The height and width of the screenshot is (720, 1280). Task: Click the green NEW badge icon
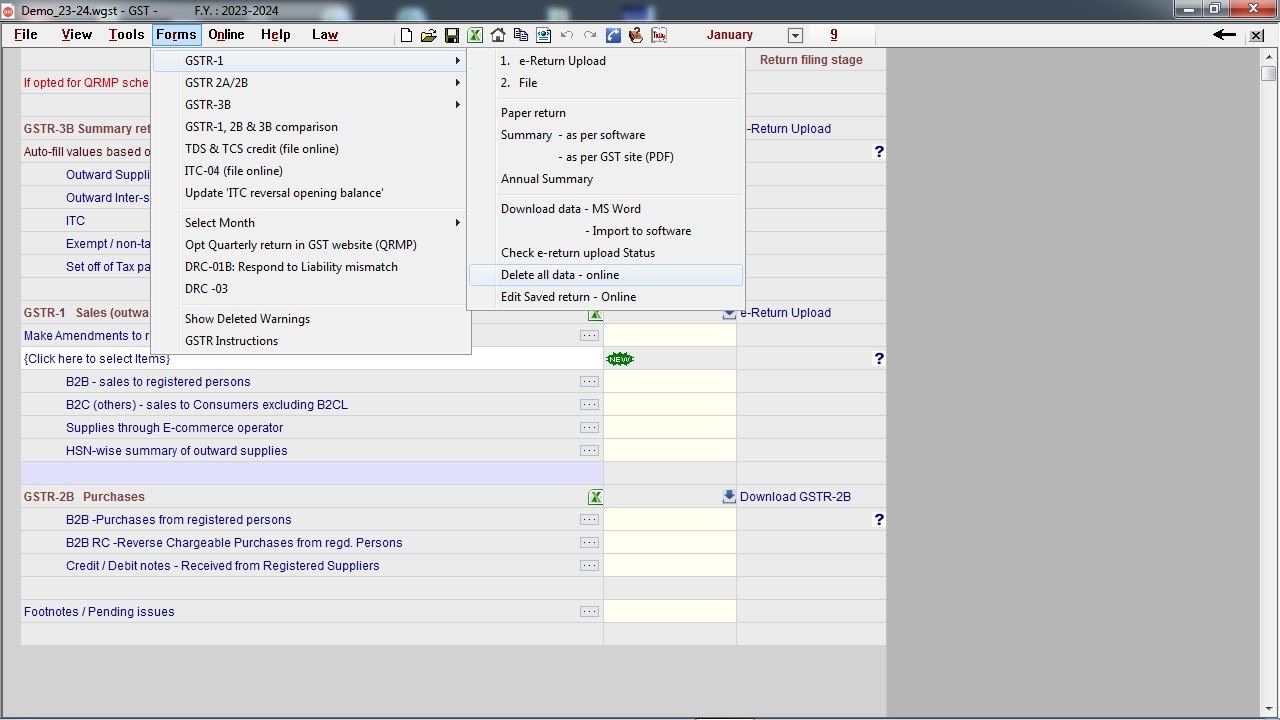click(620, 359)
